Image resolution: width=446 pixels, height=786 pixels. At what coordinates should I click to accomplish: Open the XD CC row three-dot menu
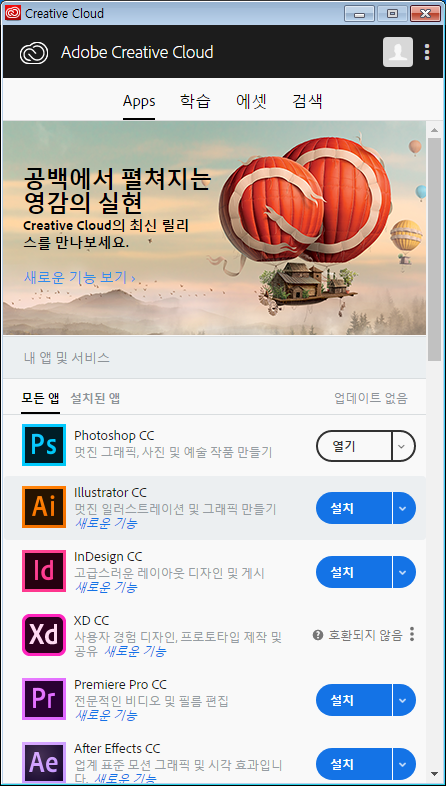pos(412,634)
